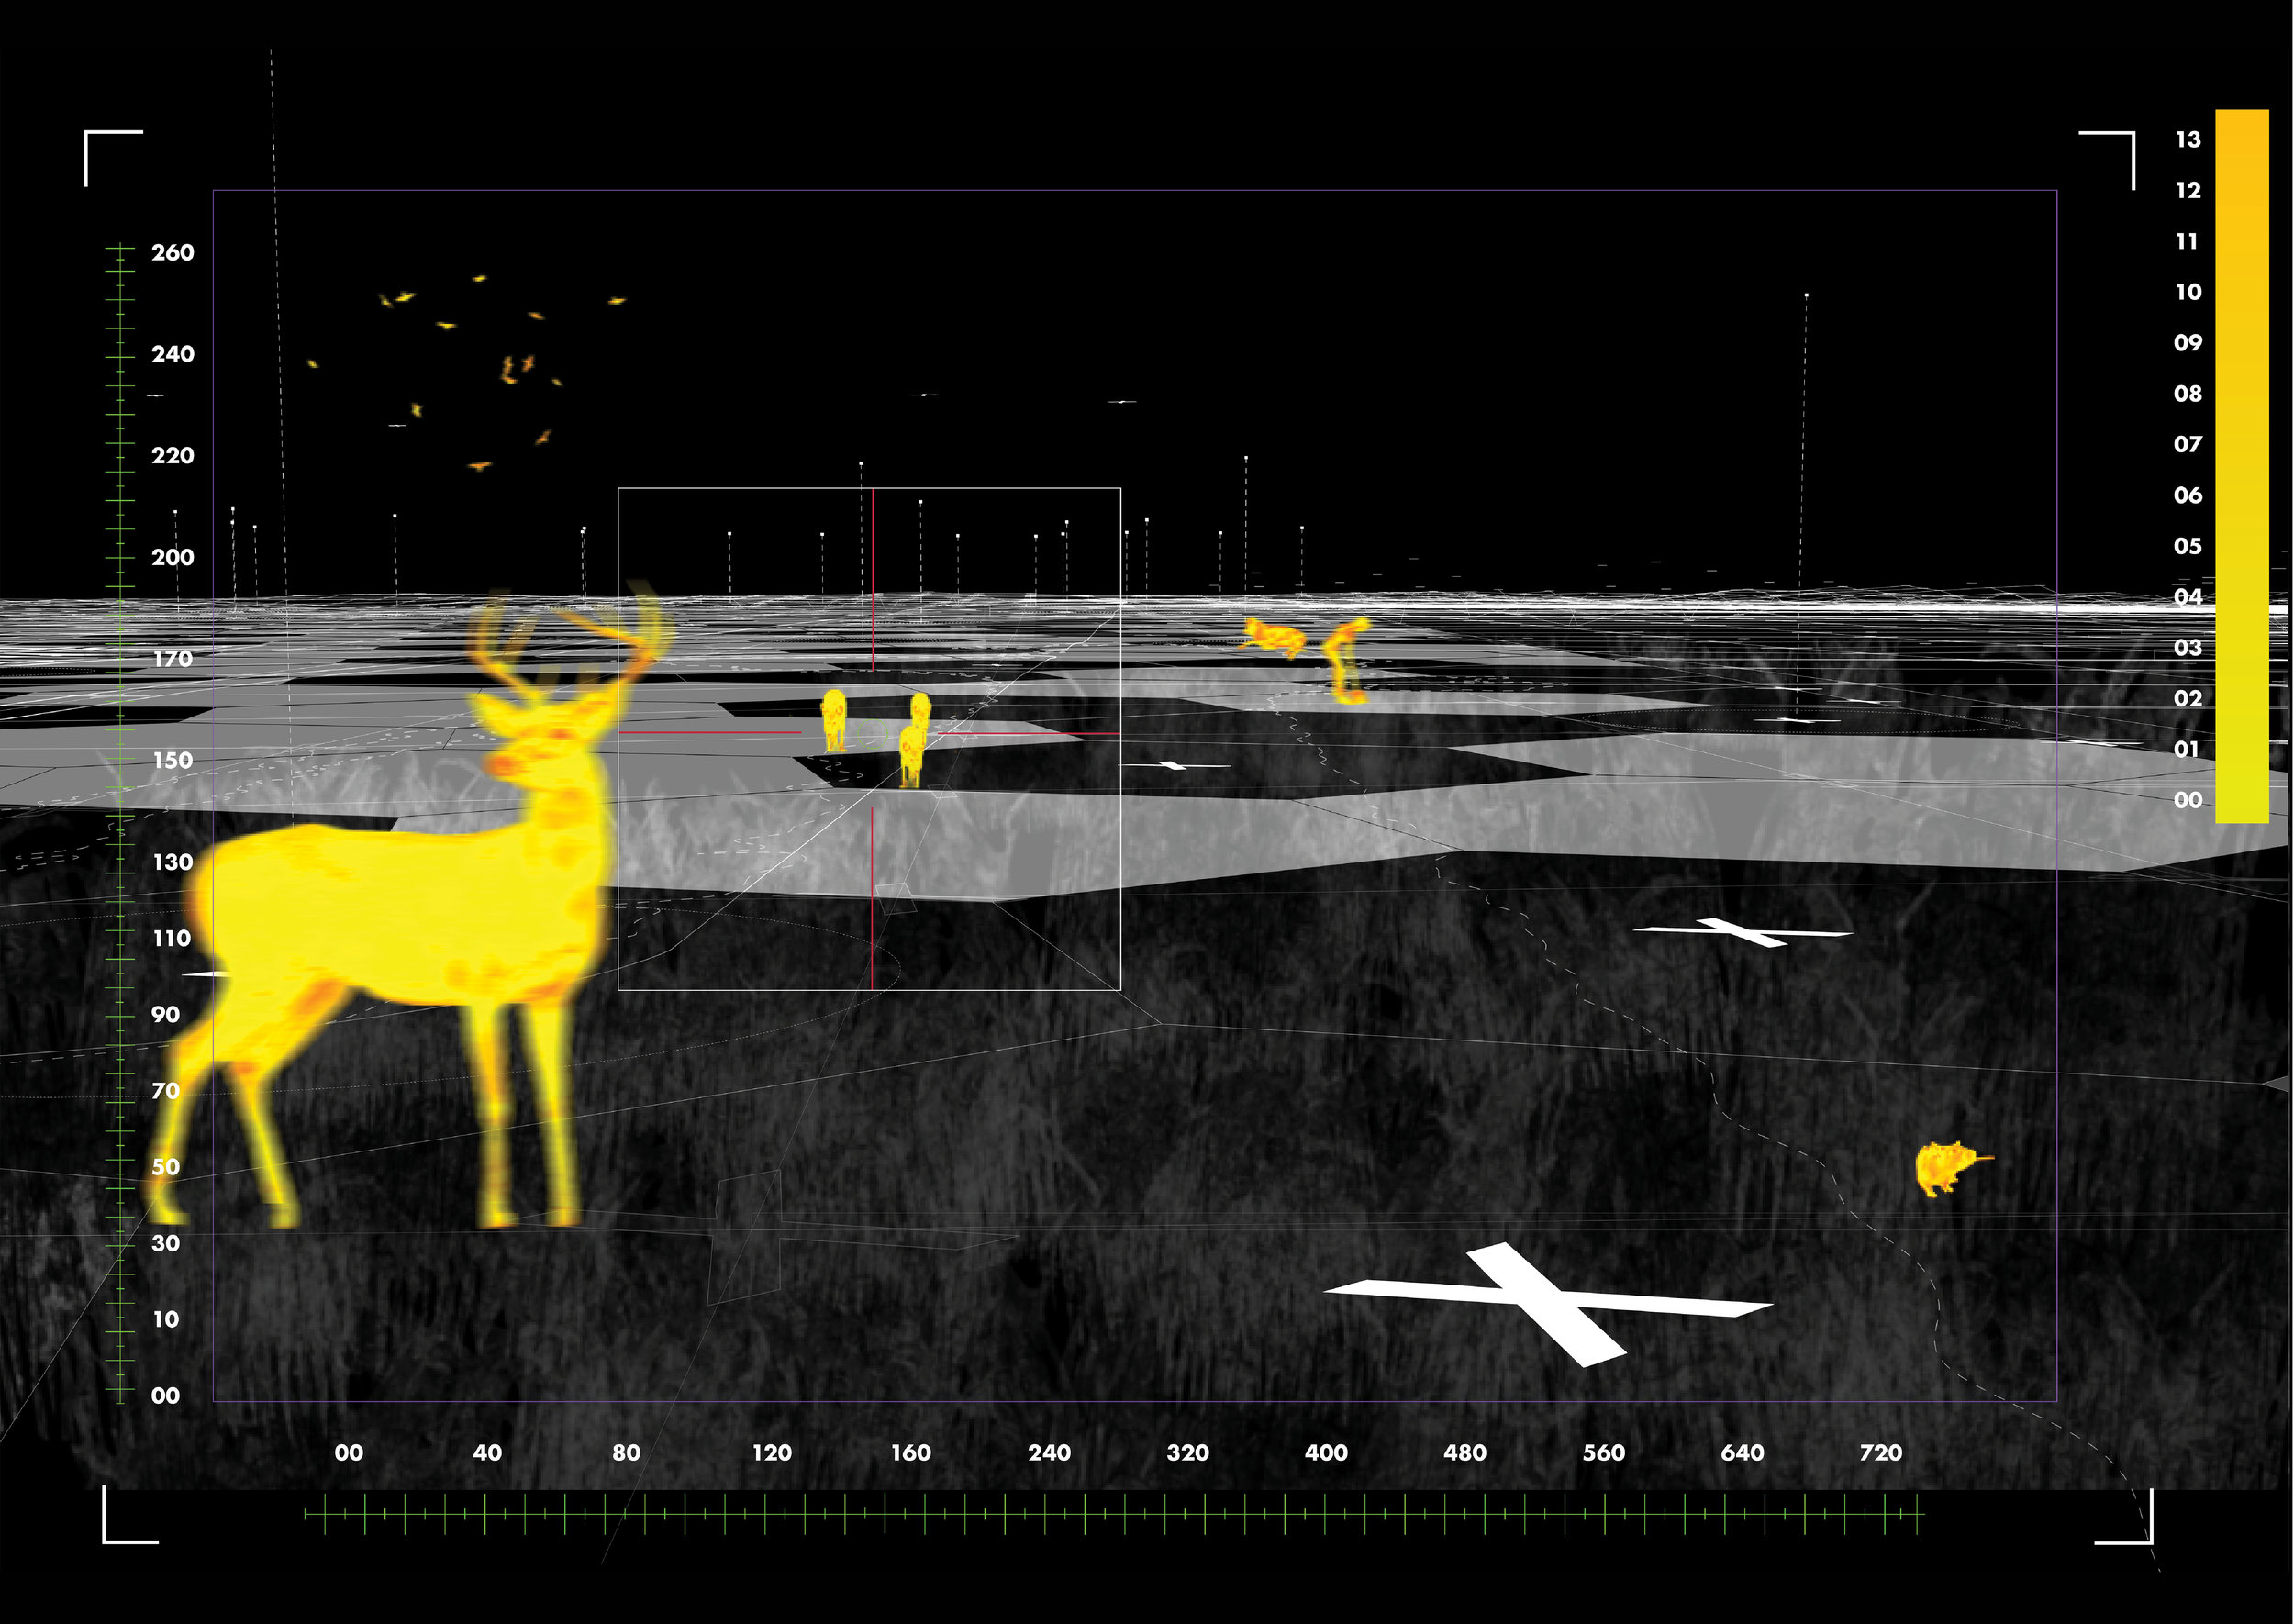Viewport: 2294px width, 1624px height.
Task: Click '12' on the heat scale
Action: click(x=2188, y=190)
